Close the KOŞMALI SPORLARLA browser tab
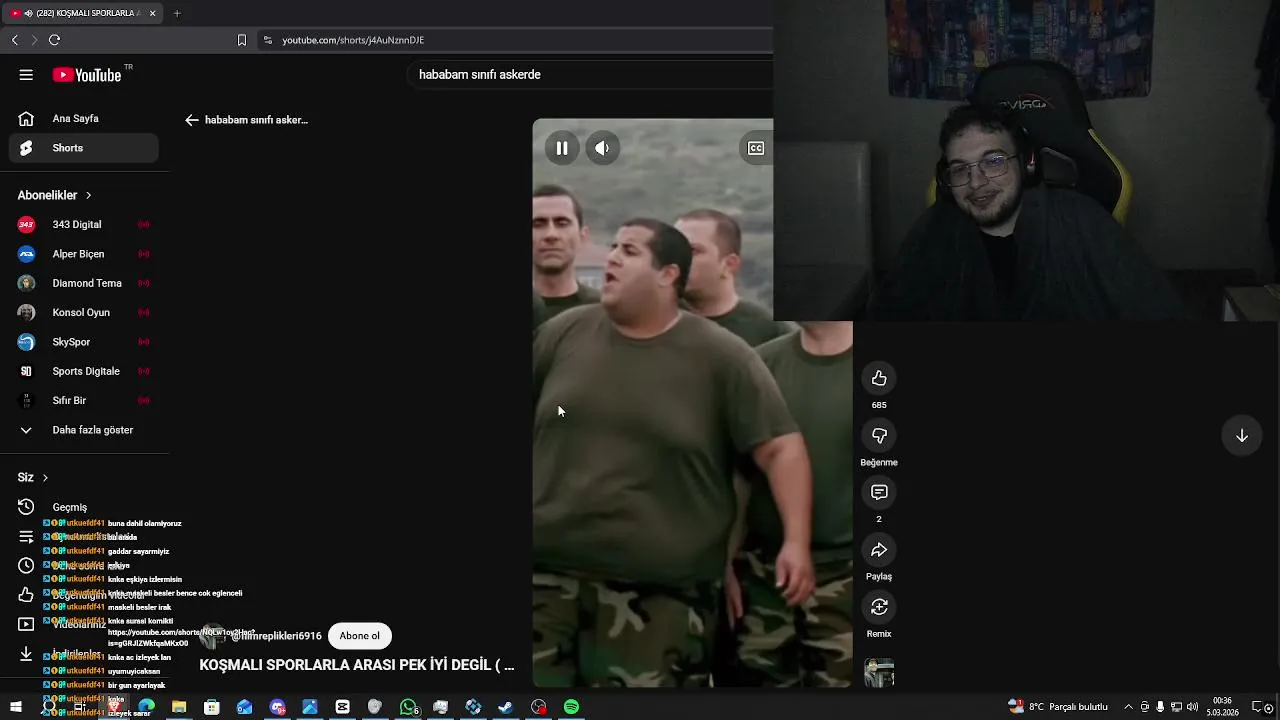 (153, 13)
